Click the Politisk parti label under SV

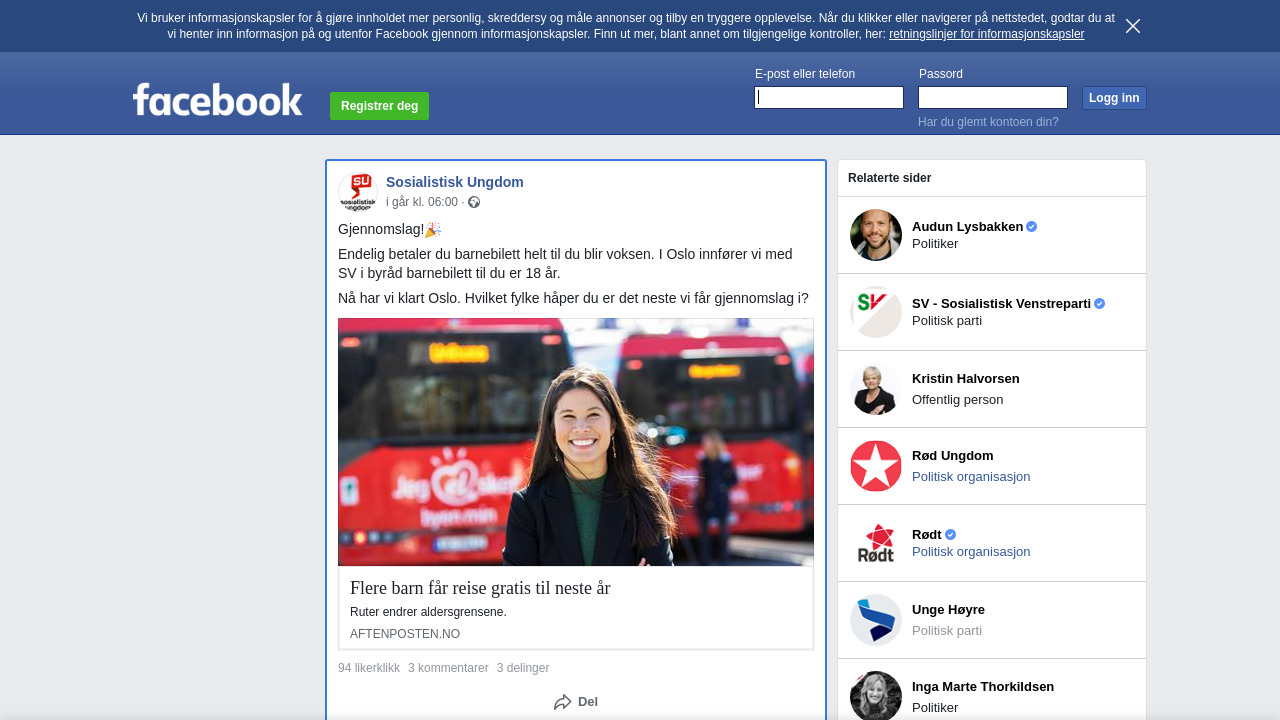point(947,321)
